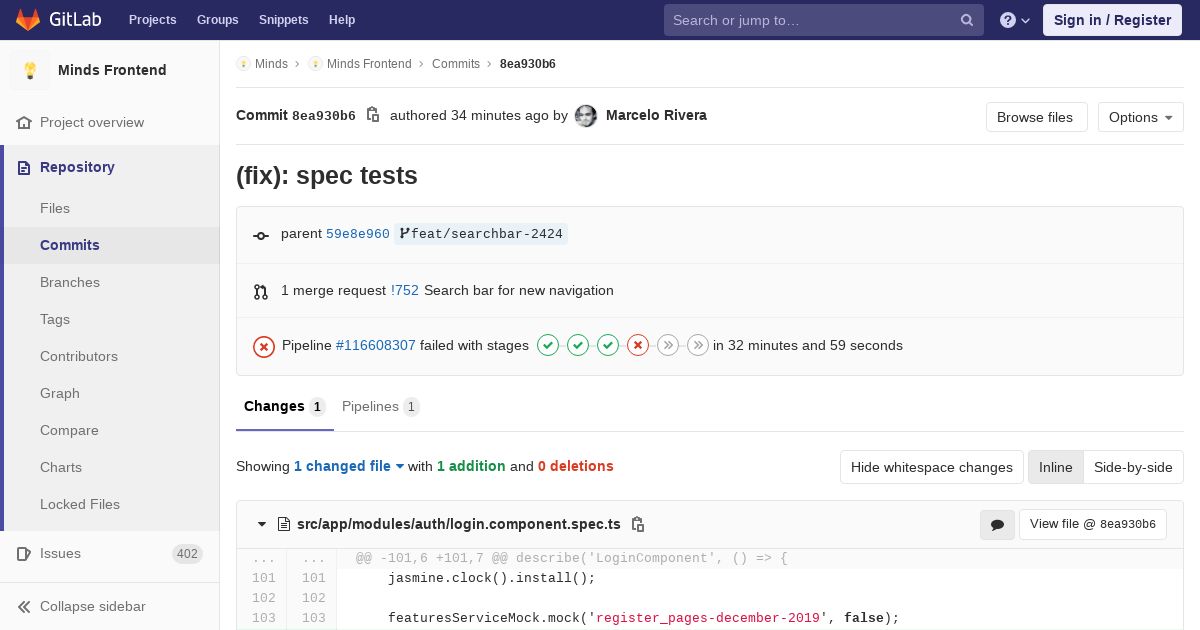Open merge request !752 link
The width and height of the screenshot is (1200, 630).
(405, 290)
